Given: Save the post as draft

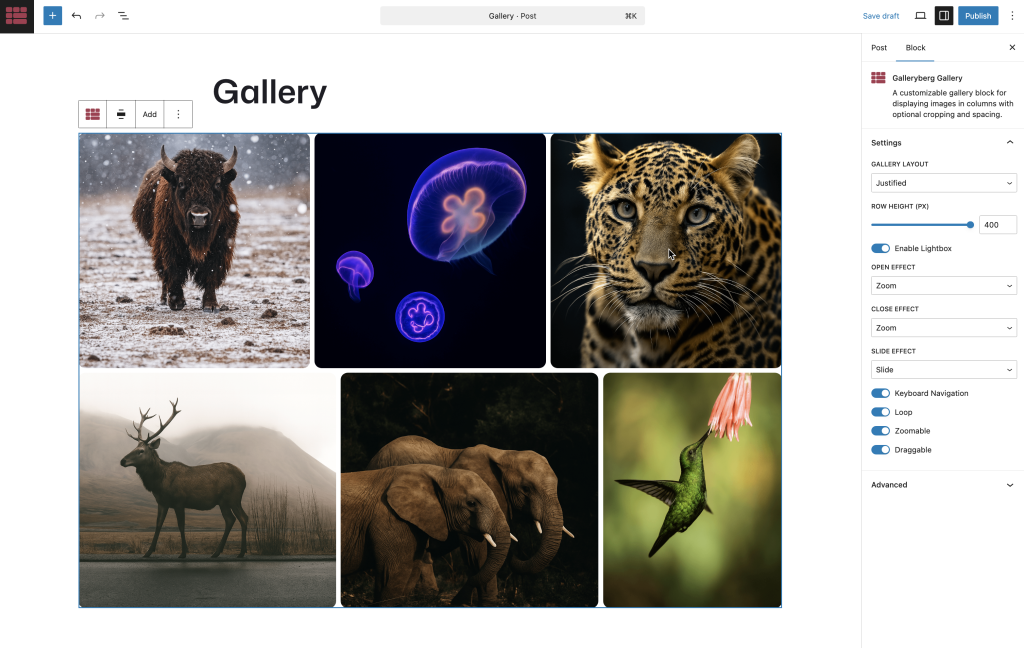Looking at the screenshot, I should point(880,16).
